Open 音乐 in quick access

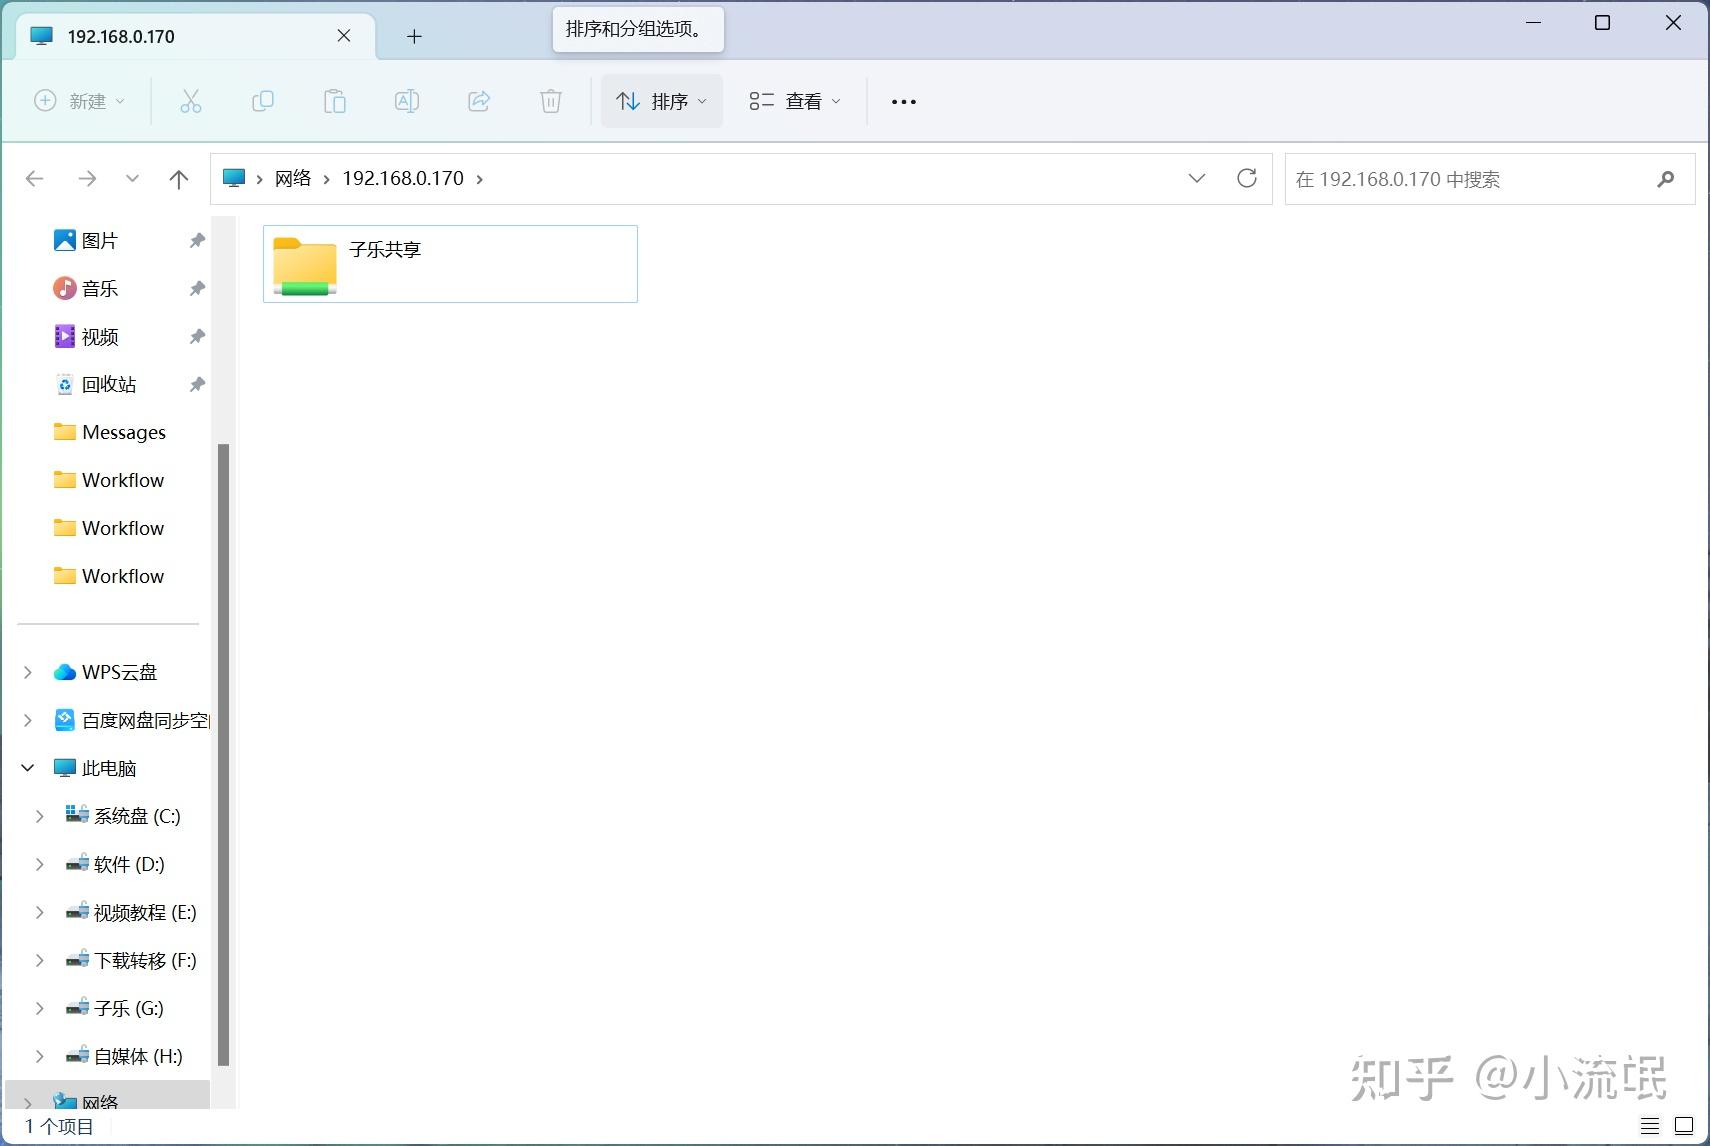pos(99,289)
